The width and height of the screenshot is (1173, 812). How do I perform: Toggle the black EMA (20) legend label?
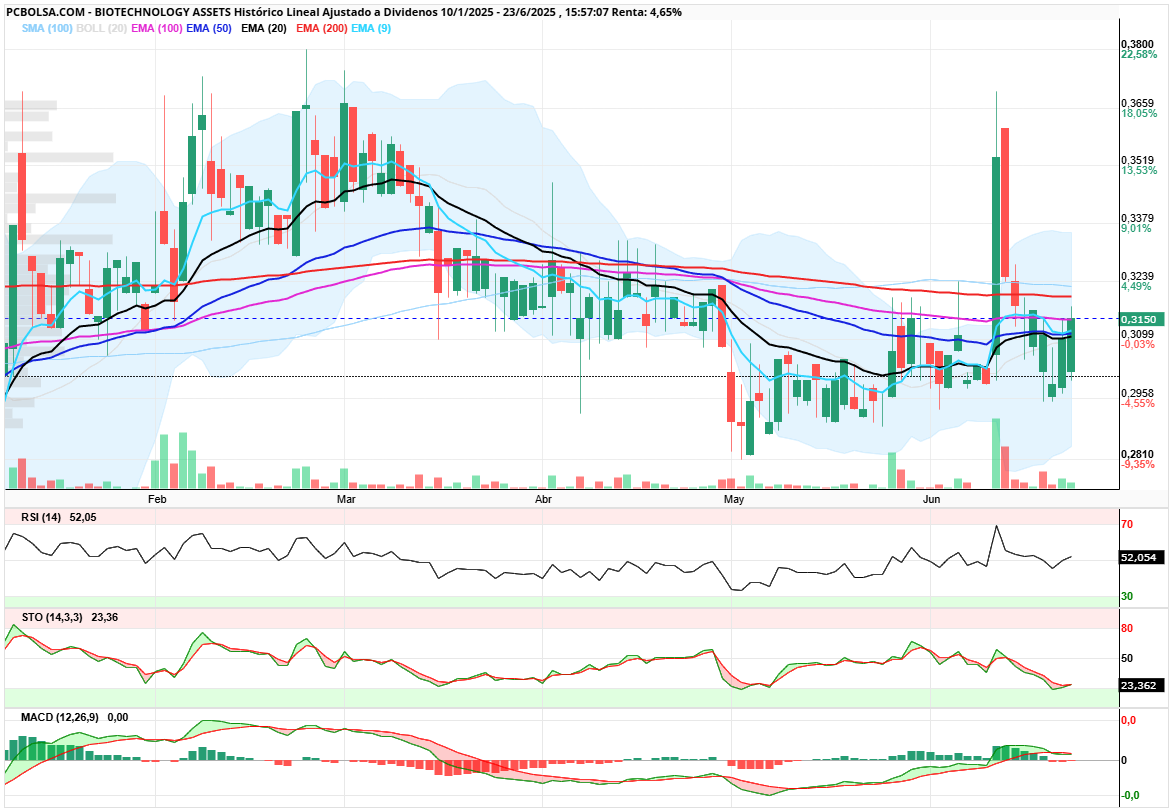[x=263, y=28]
